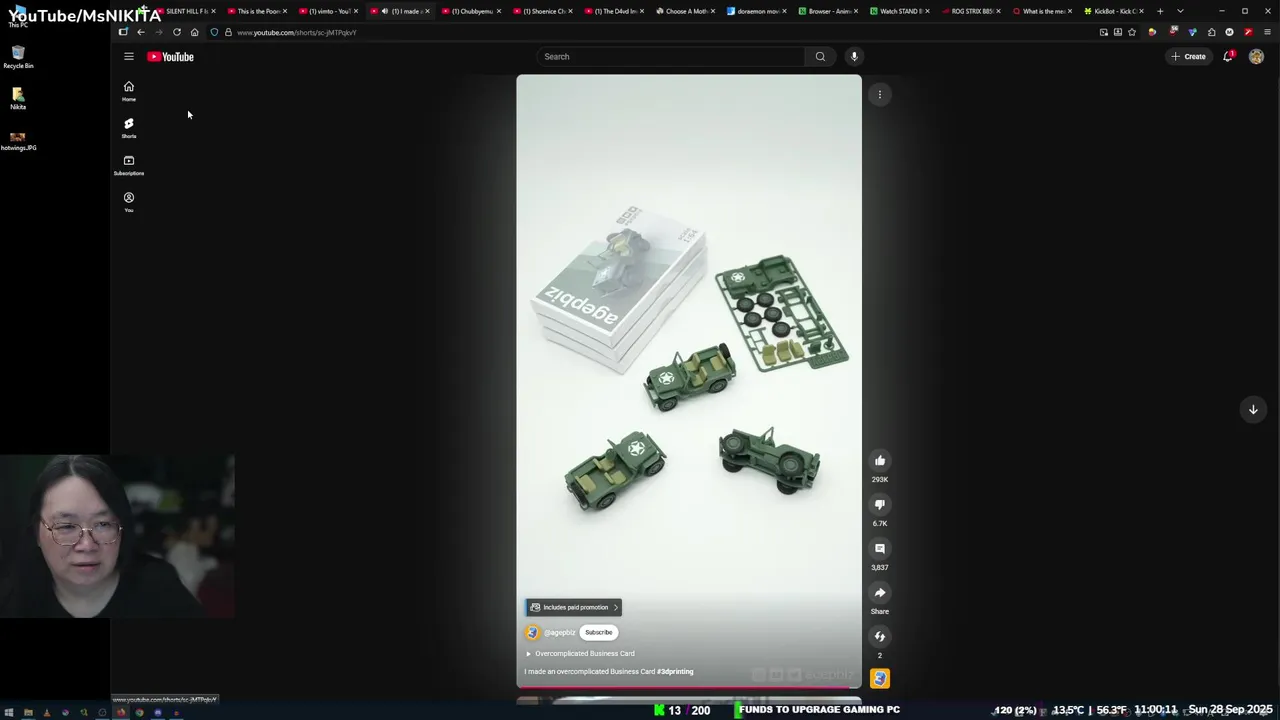Image resolution: width=1280 pixels, height=720 pixels.
Task: Open the YouTube hamburger guide menu
Action: (x=128, y=57)
